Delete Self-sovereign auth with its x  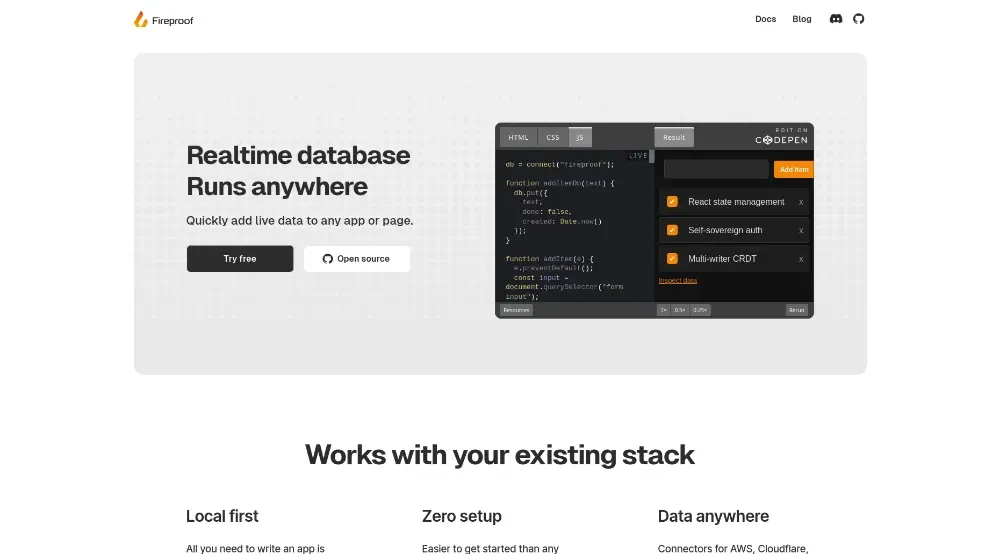[x=801, y=230]
